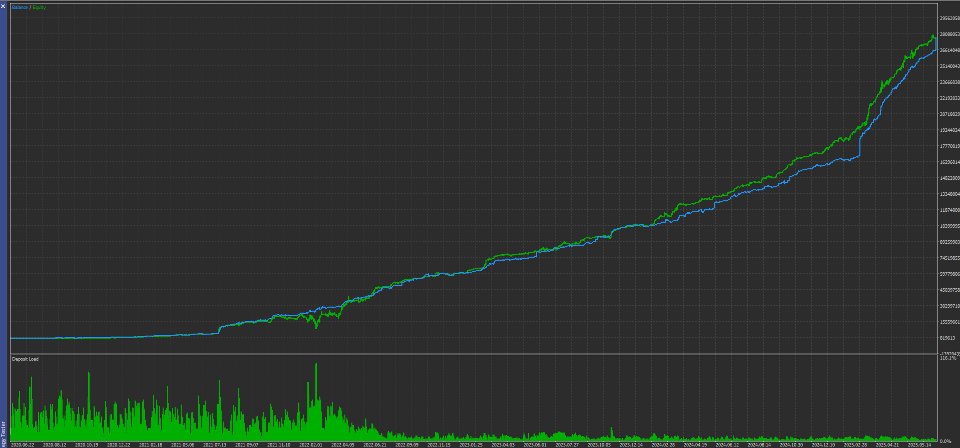Click the Balance legend label
The image size is (960, 448).
[19, 7]
